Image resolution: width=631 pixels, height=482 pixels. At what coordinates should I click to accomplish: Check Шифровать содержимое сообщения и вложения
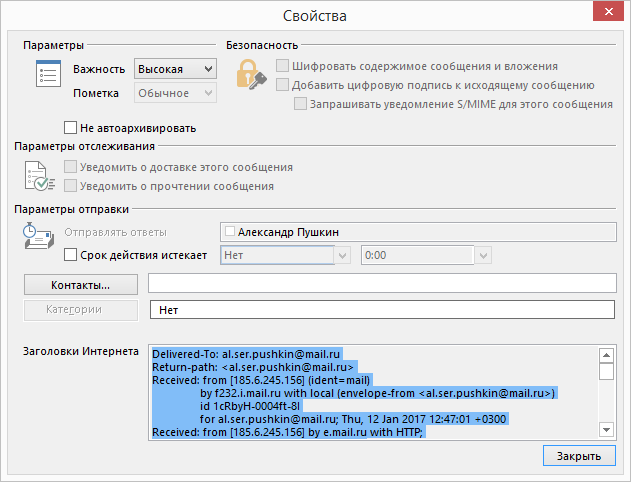(283, 66)
